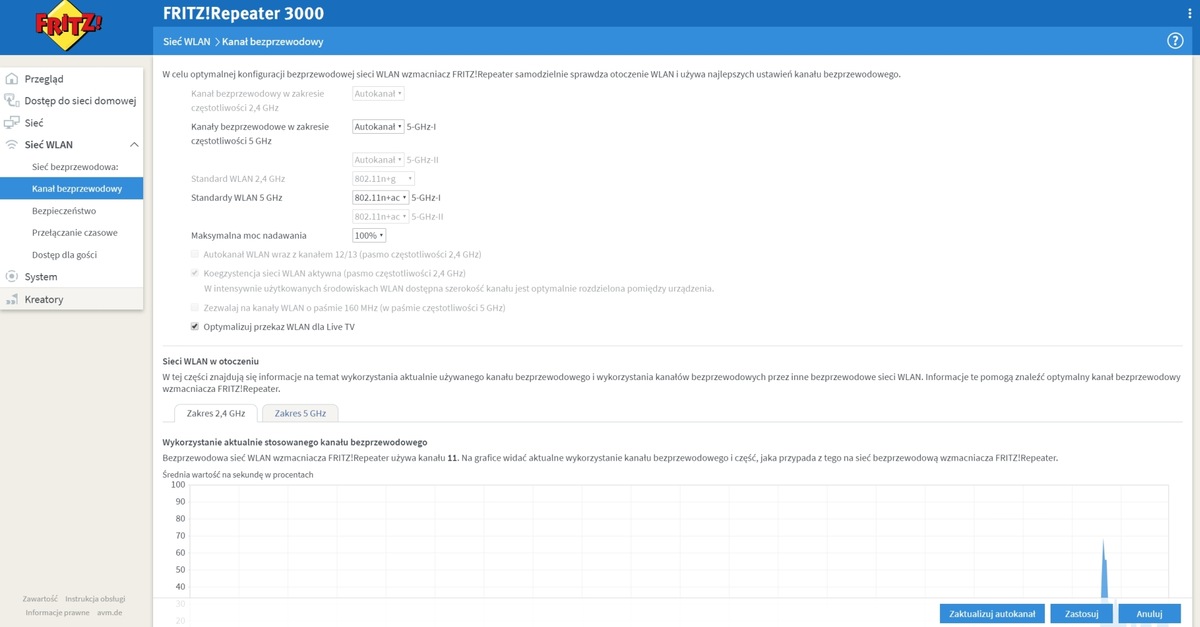
Task: Click the channel usage spike in graph
Action: [x=1104, y=570]
